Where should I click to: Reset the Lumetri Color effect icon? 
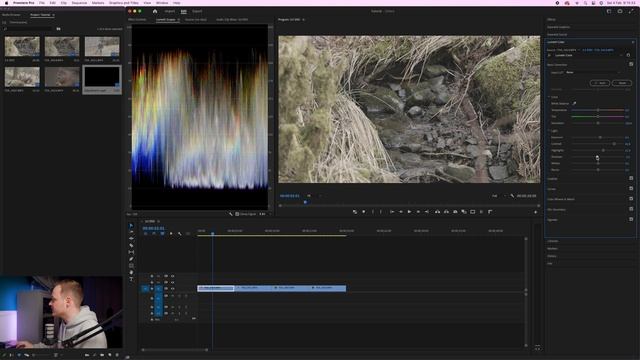tap(628, 55)
